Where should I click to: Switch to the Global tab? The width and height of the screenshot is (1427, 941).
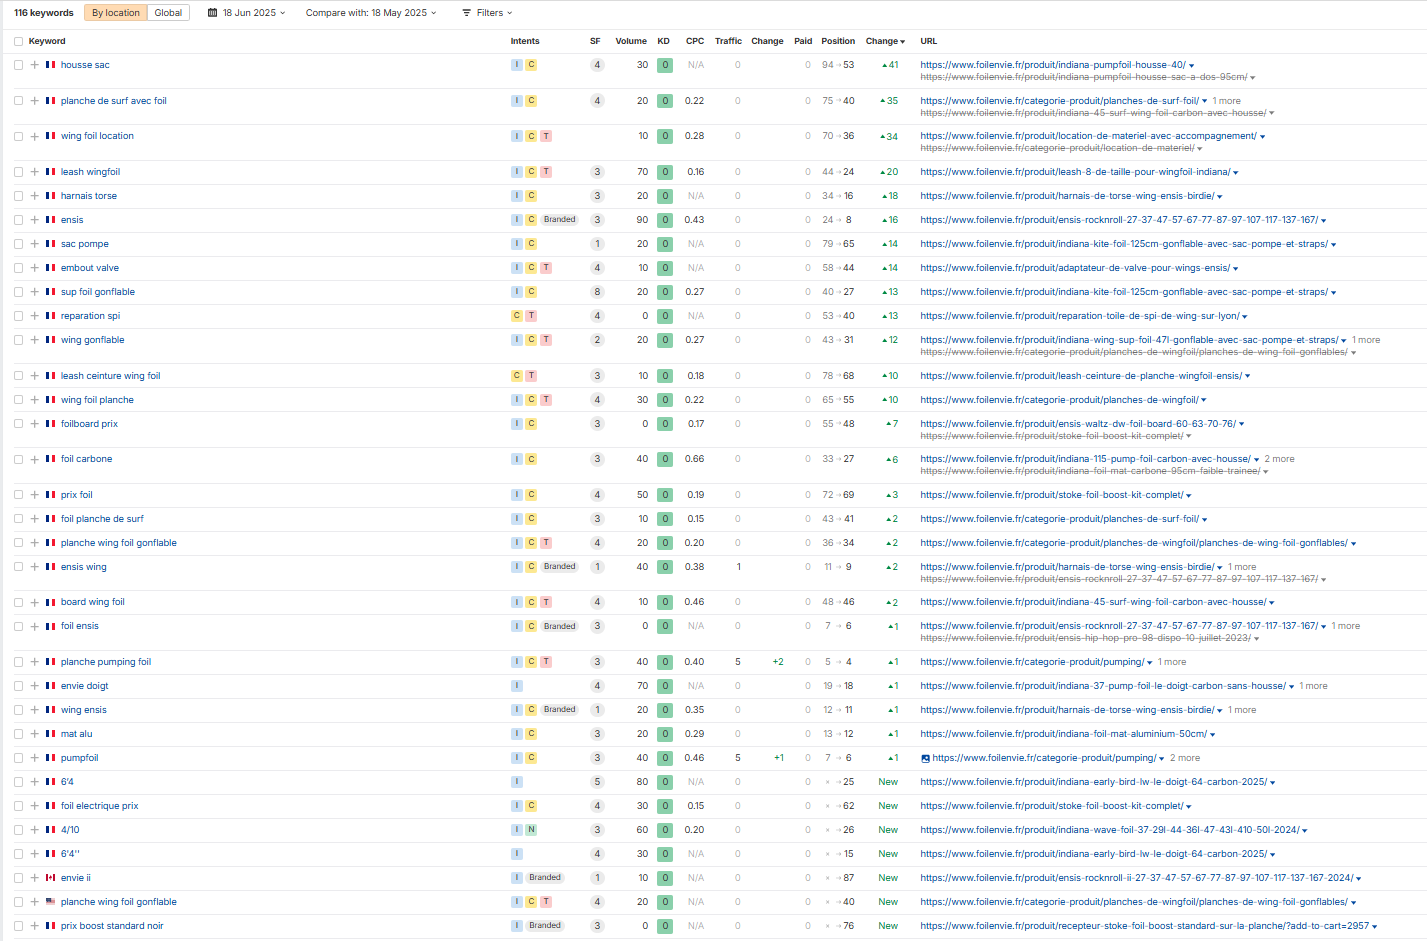[x=168, y=13]
